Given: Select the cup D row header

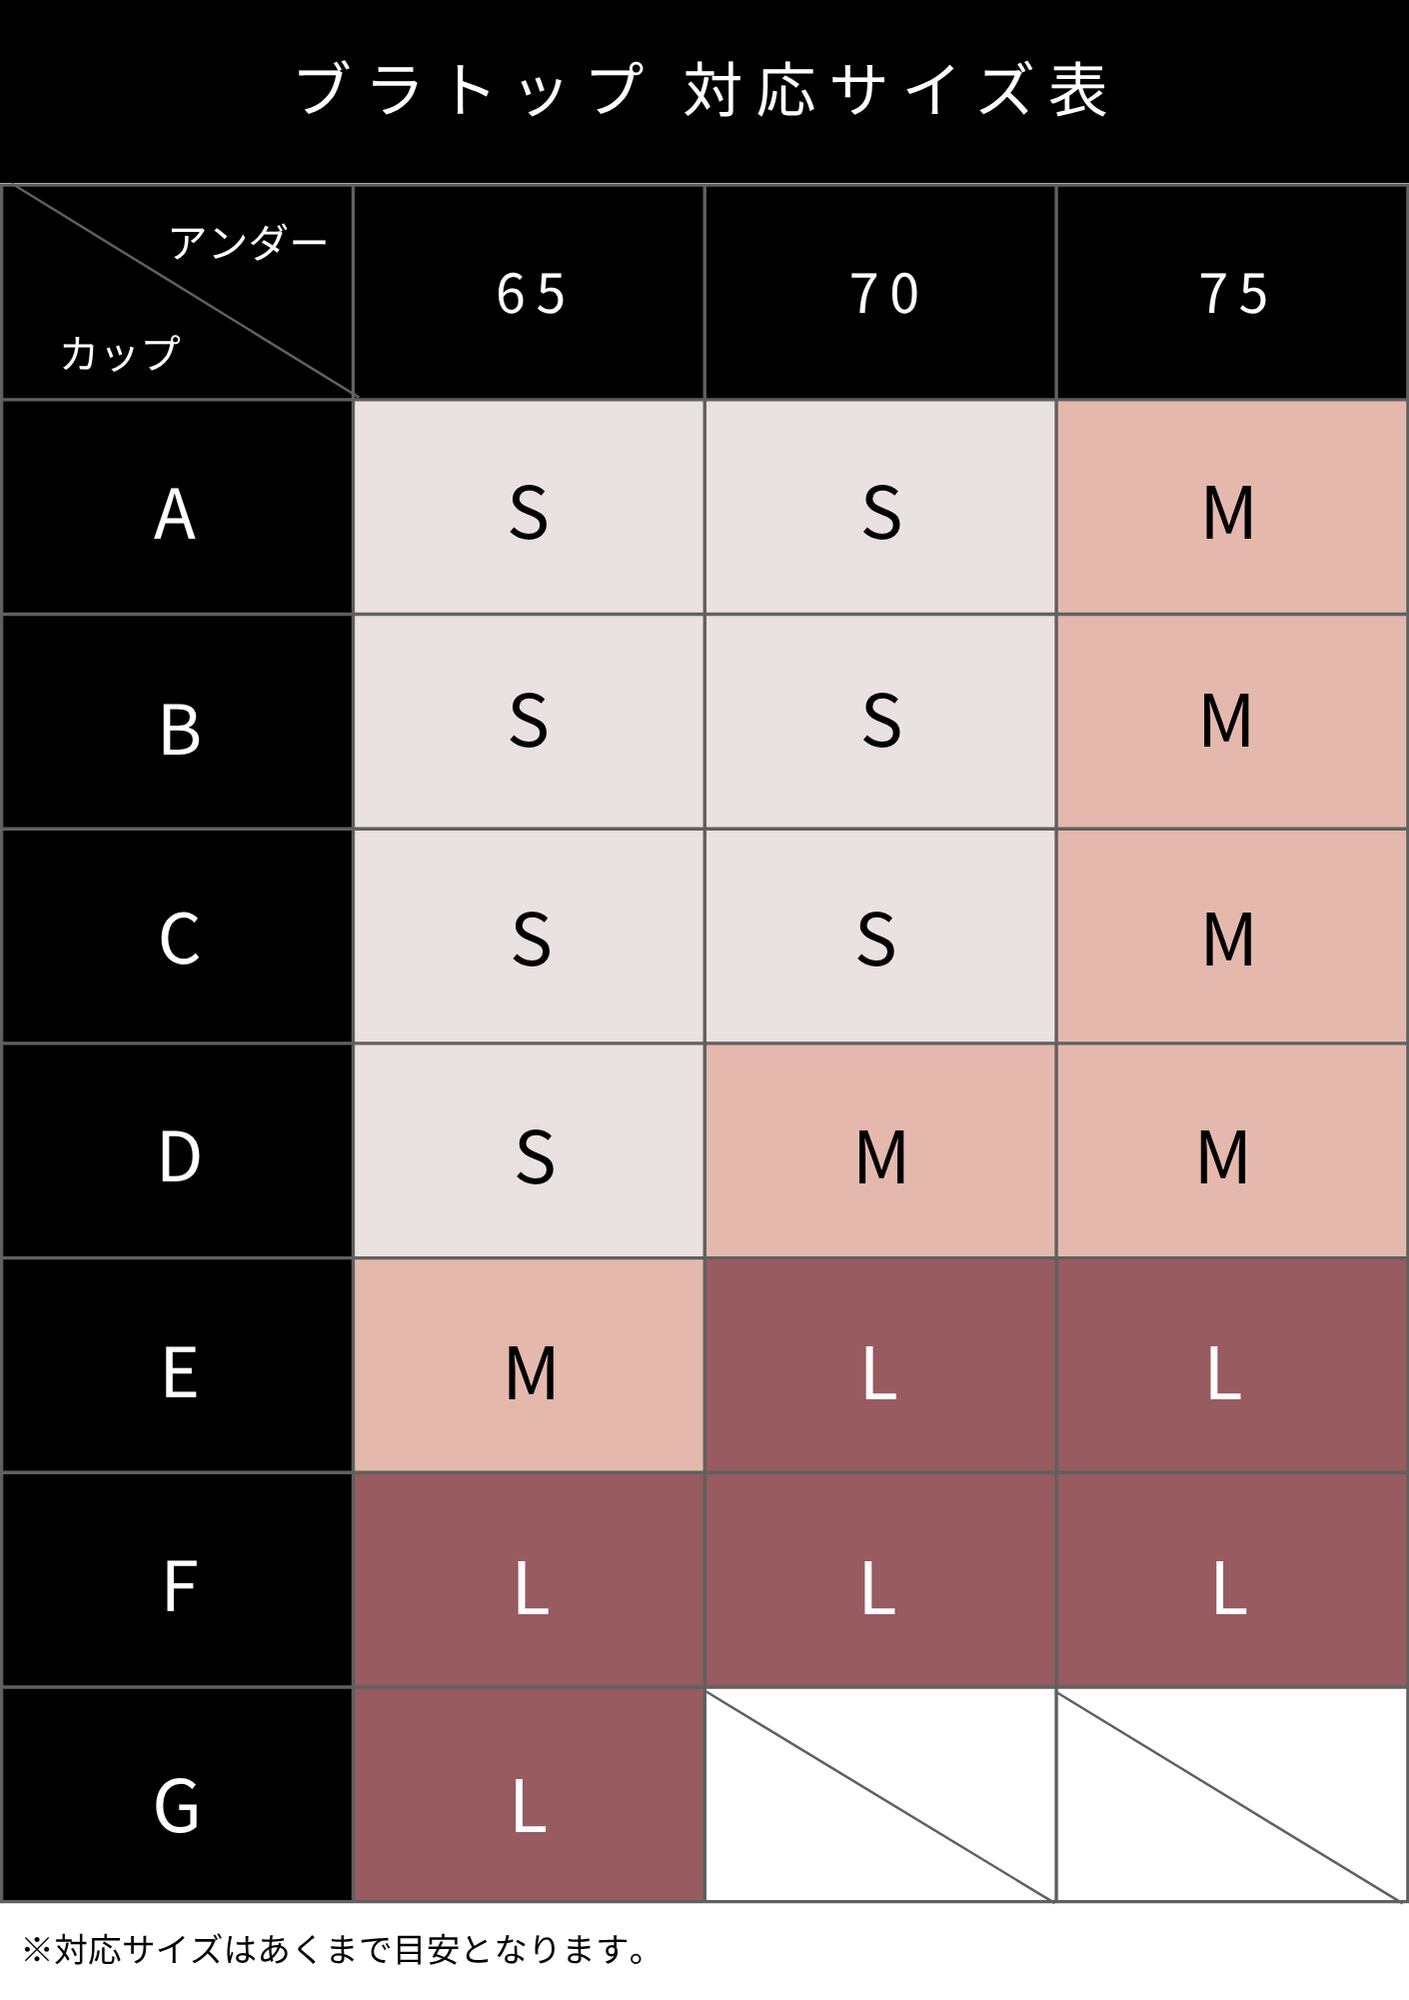Looking at the screenshot, I should pos(178,1156).
